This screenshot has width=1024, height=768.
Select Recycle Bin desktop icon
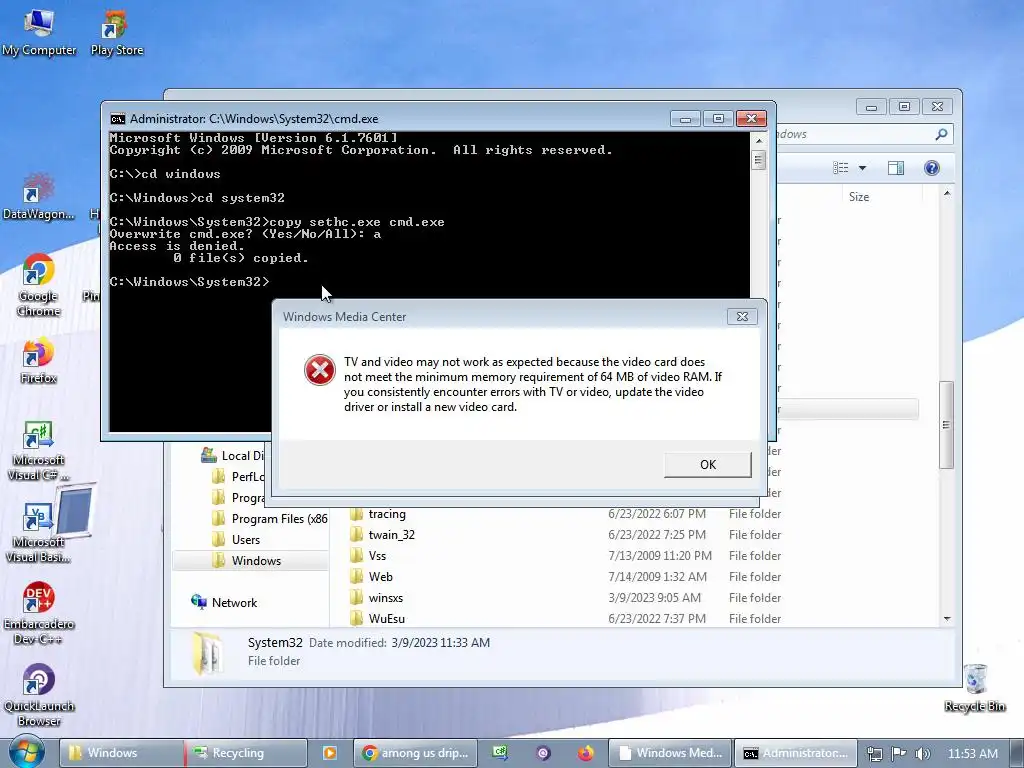(975, 688)
